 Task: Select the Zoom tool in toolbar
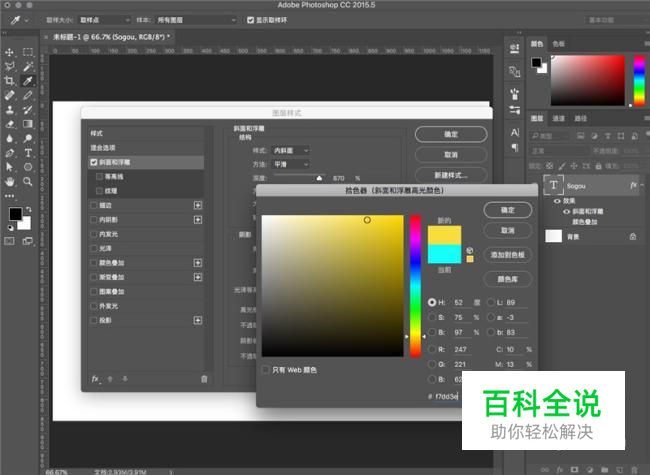pos(28,182)
